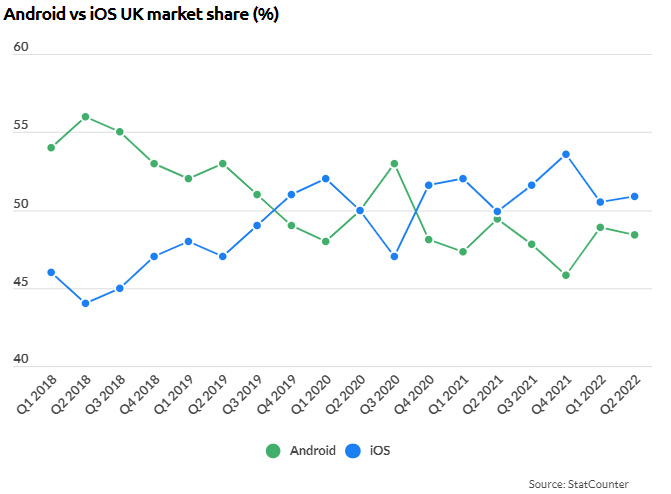Click iOS data point at Q3 2020
The width and height of the screenshot is (671, 494).
395,256
